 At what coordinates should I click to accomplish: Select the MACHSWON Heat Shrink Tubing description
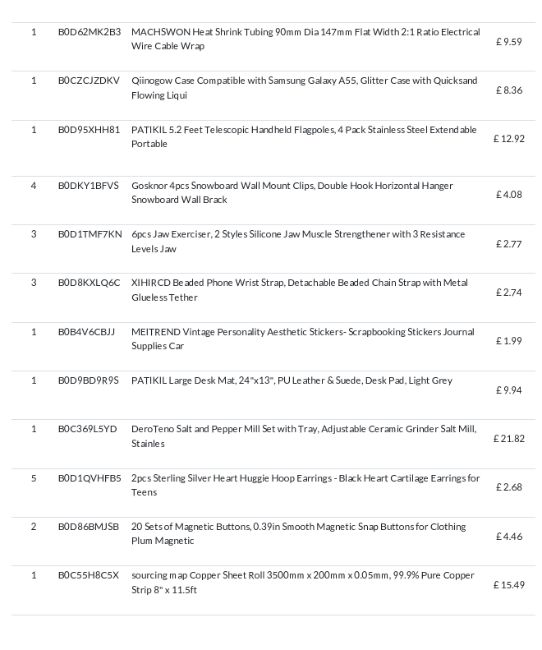306,39
